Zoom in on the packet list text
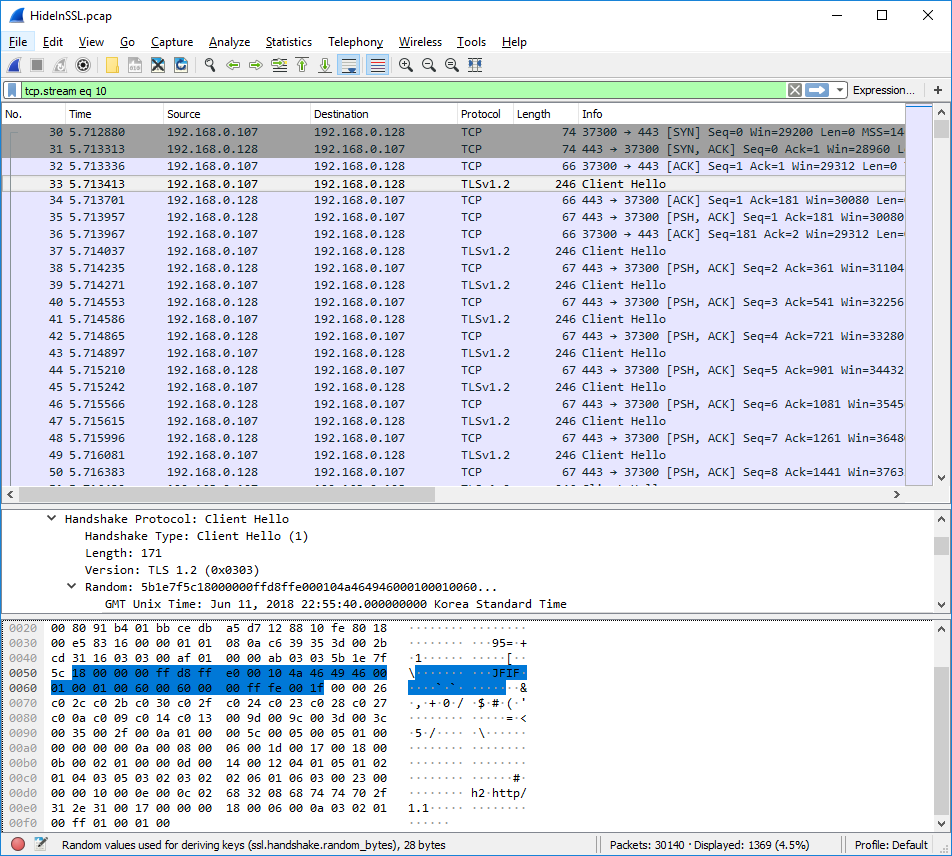The width and height of the screenshot is (952, 856). coord(405,65)
